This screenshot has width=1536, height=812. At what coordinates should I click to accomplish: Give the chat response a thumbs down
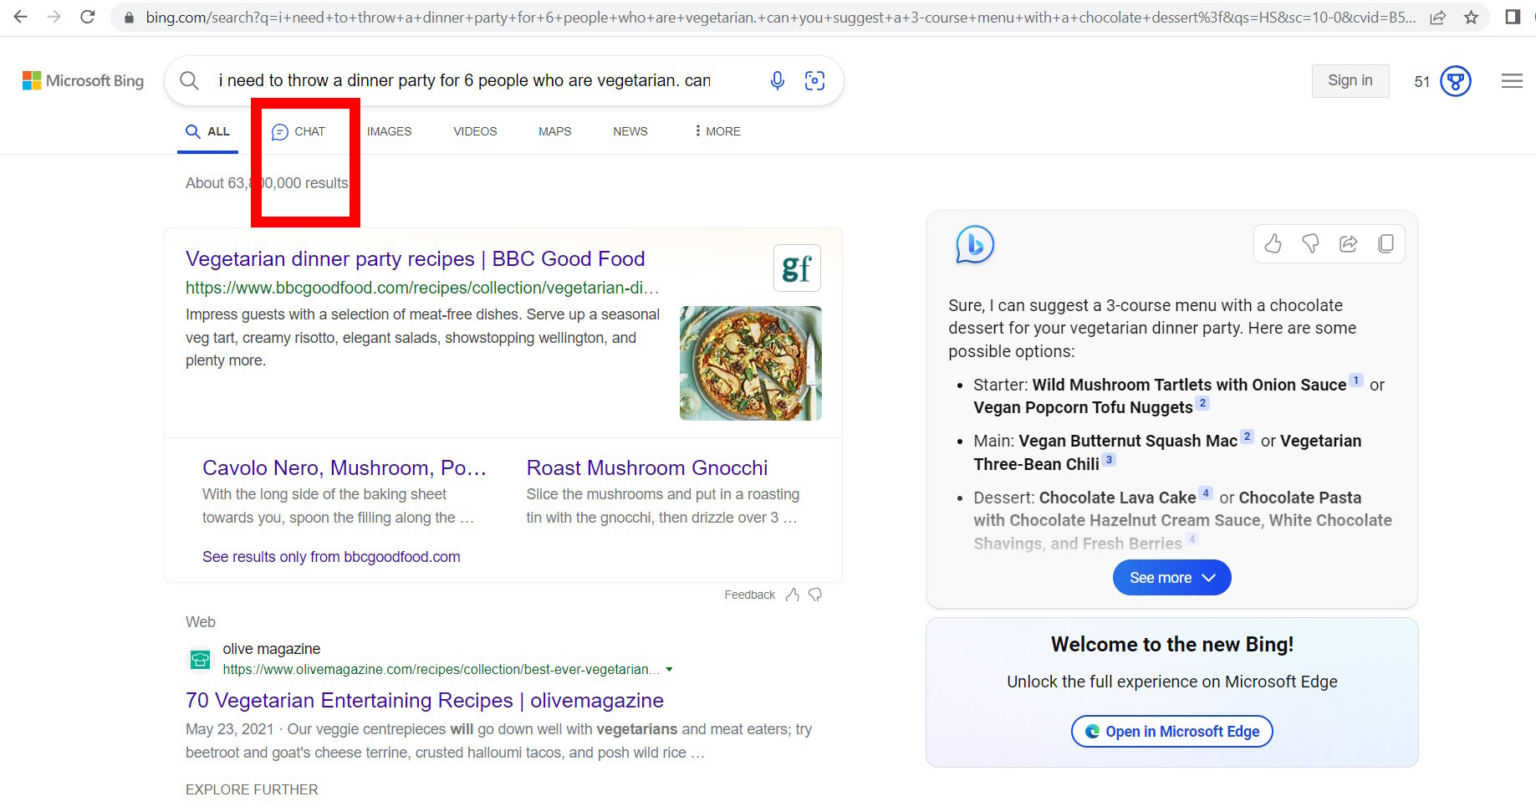(1310, 243)
